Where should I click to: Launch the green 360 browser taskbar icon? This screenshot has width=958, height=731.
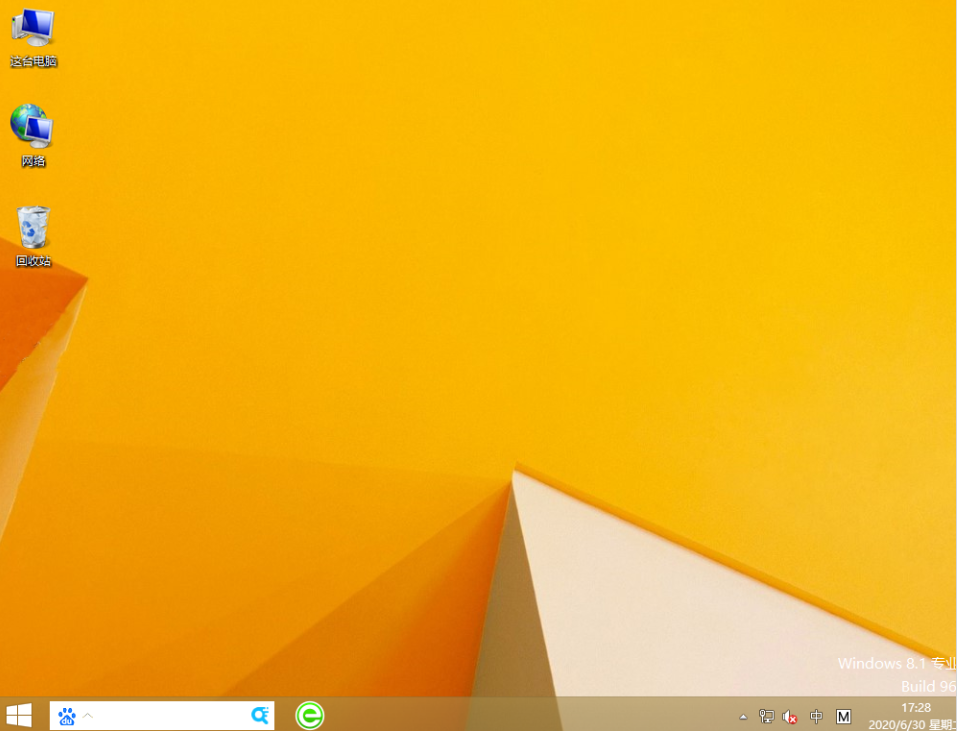click(x=310, y=715)
